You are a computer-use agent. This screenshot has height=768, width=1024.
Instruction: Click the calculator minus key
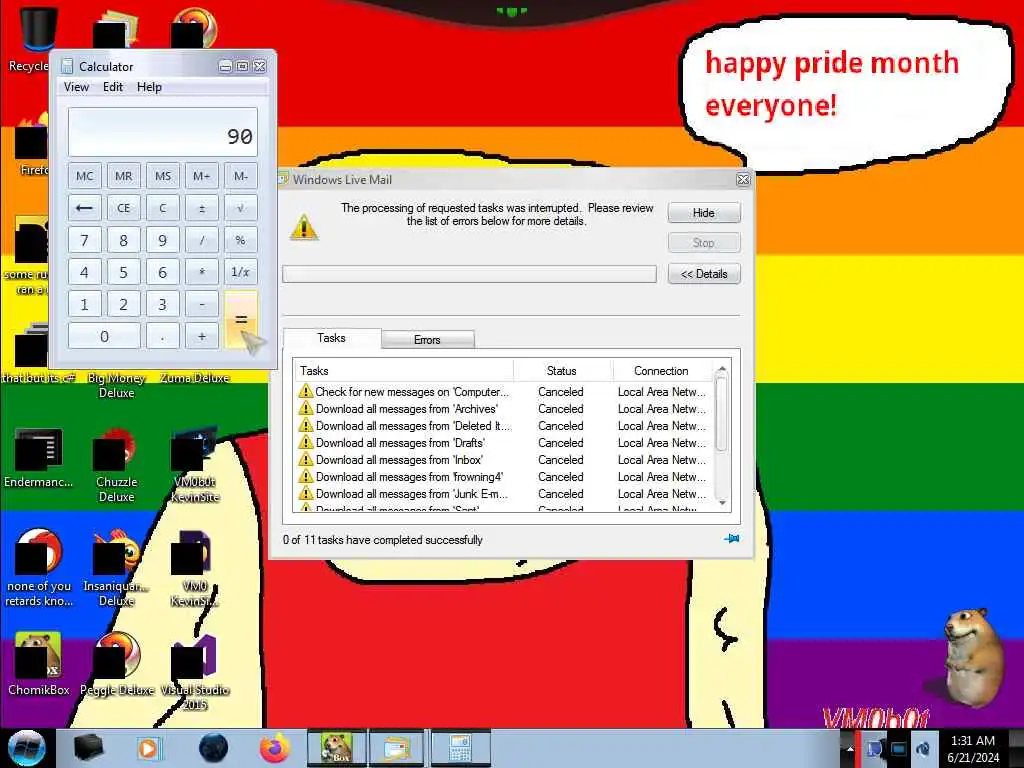click(x=202, y=304)
